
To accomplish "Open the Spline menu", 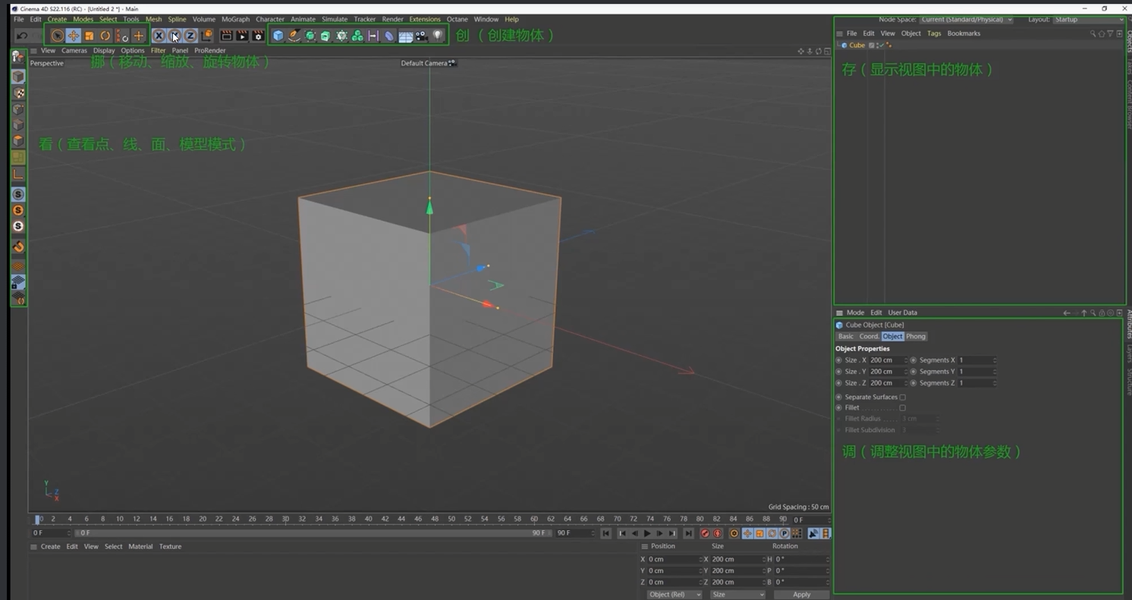I will 177,19.
